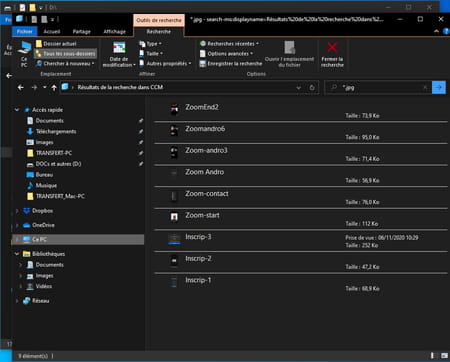Click Ouvrir l'emplacement du fichier
This screenshot has height=362, width=450.
point(289,54)
